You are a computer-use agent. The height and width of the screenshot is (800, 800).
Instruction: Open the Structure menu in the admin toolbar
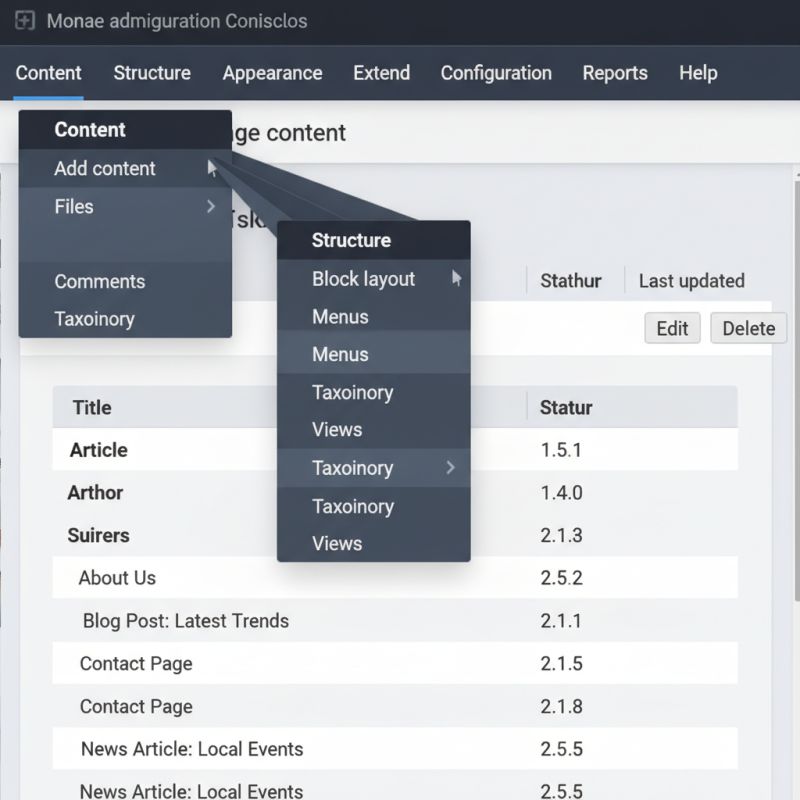click(152, 73)
